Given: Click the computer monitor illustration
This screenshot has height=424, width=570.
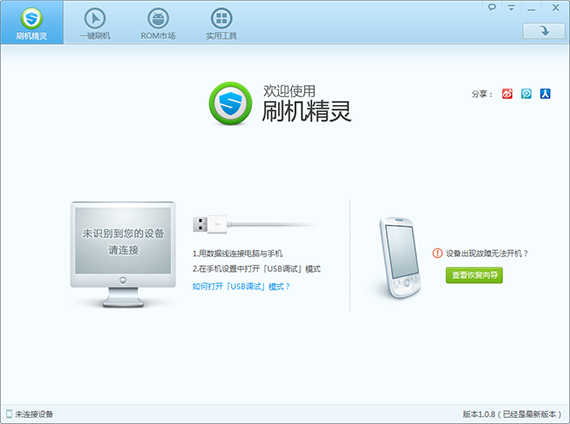Looking at the screenshot, I should (123, 254).
